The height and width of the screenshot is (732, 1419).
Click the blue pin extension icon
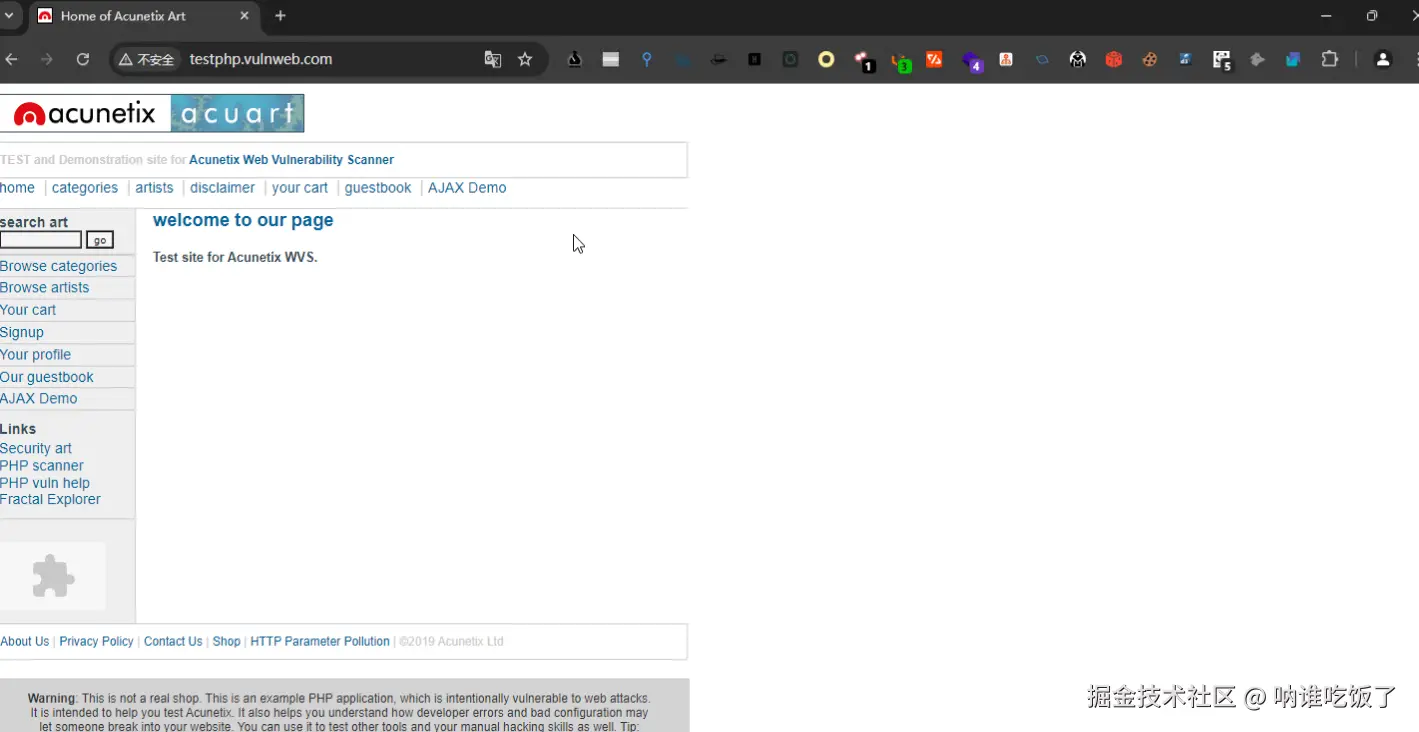[647, 59]
